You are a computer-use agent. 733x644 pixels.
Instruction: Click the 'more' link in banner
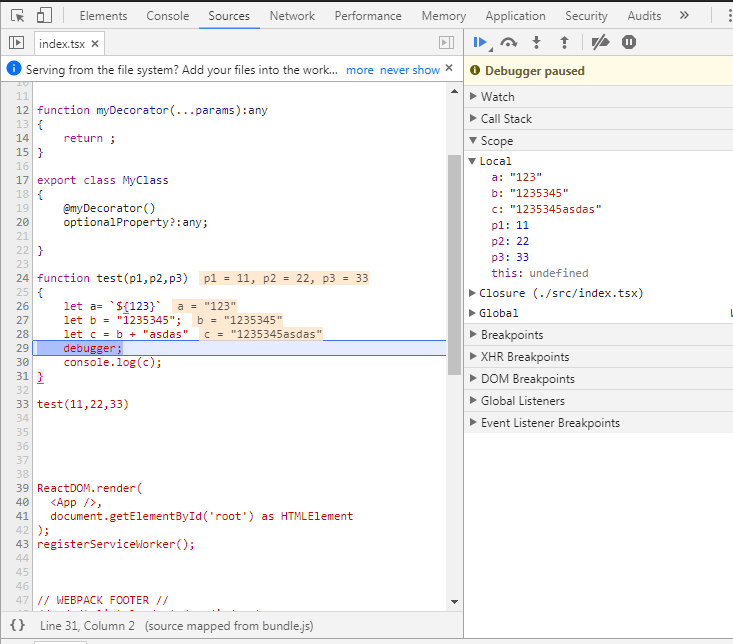tap(359, 70)
